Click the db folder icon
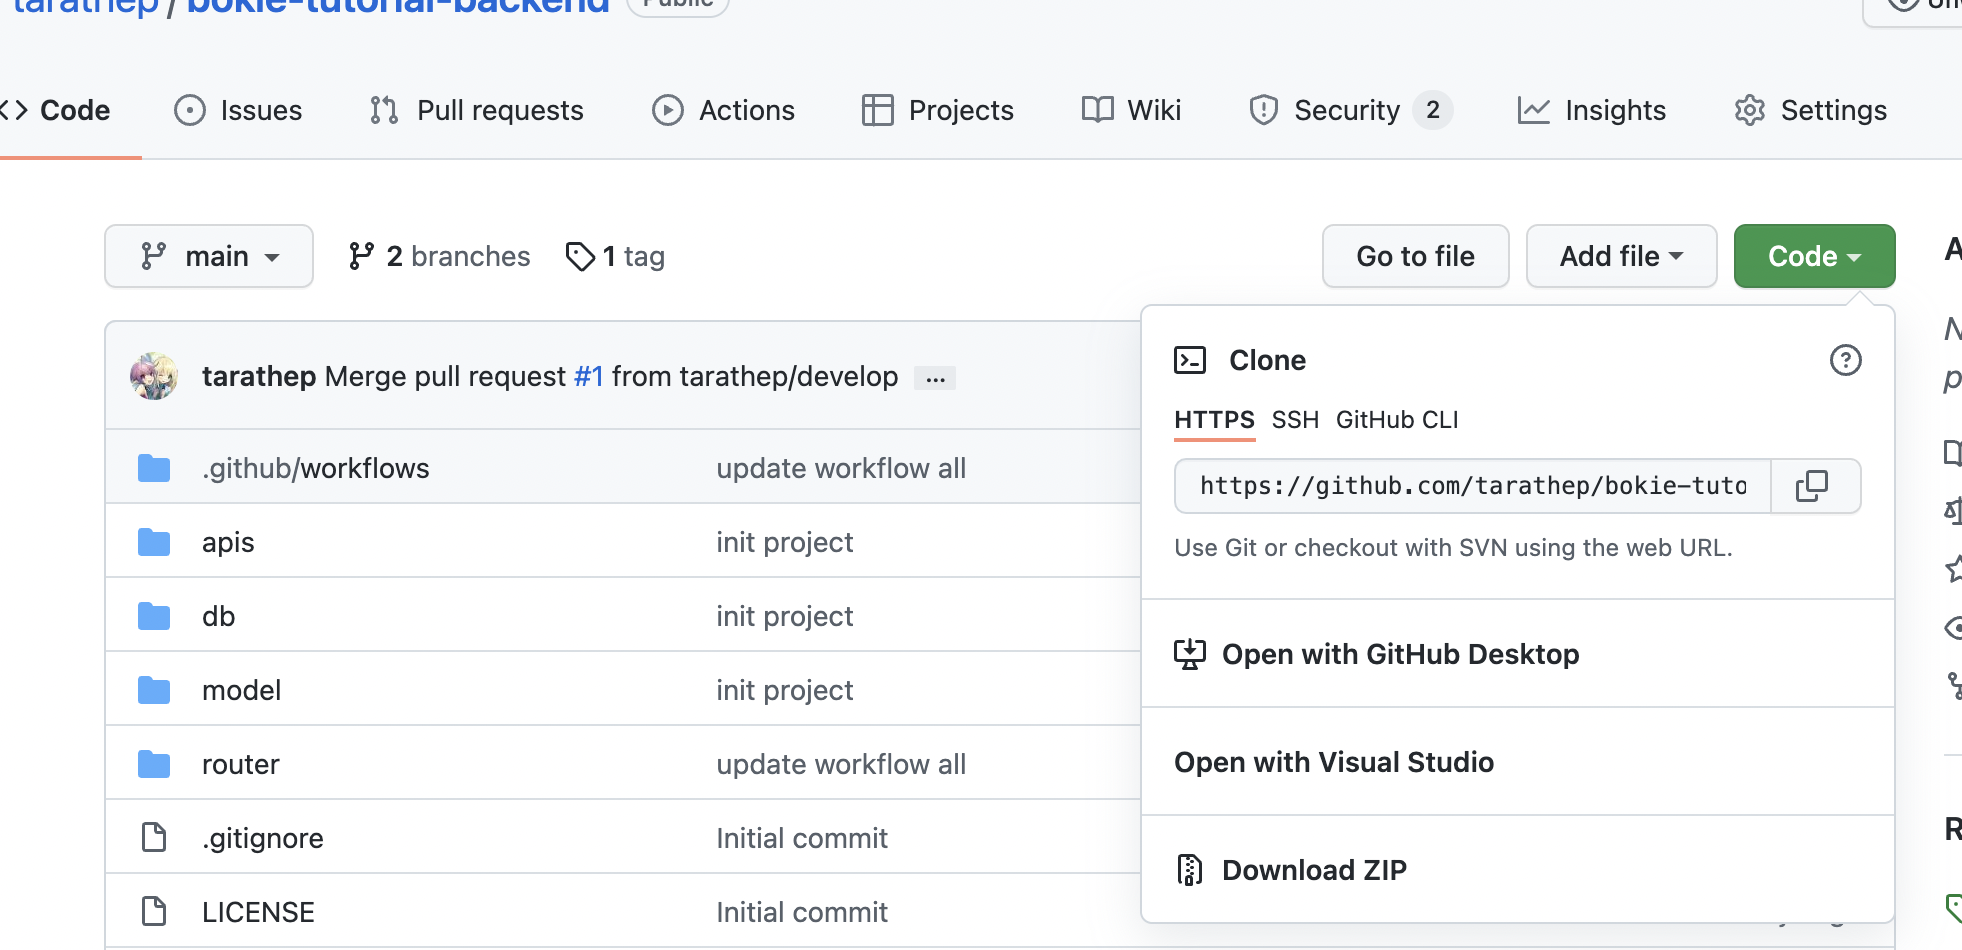This screenshot has height=950, width=1962. click(x=154, y=616)
